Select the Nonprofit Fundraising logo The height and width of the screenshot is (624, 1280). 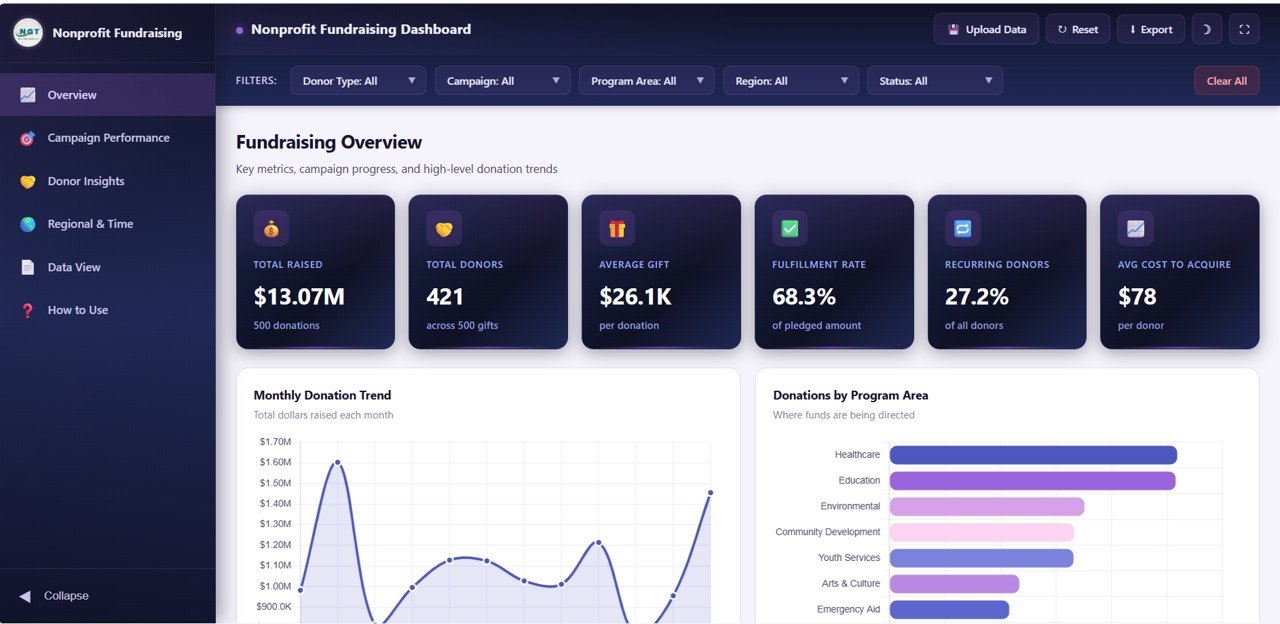click(28, 32)
